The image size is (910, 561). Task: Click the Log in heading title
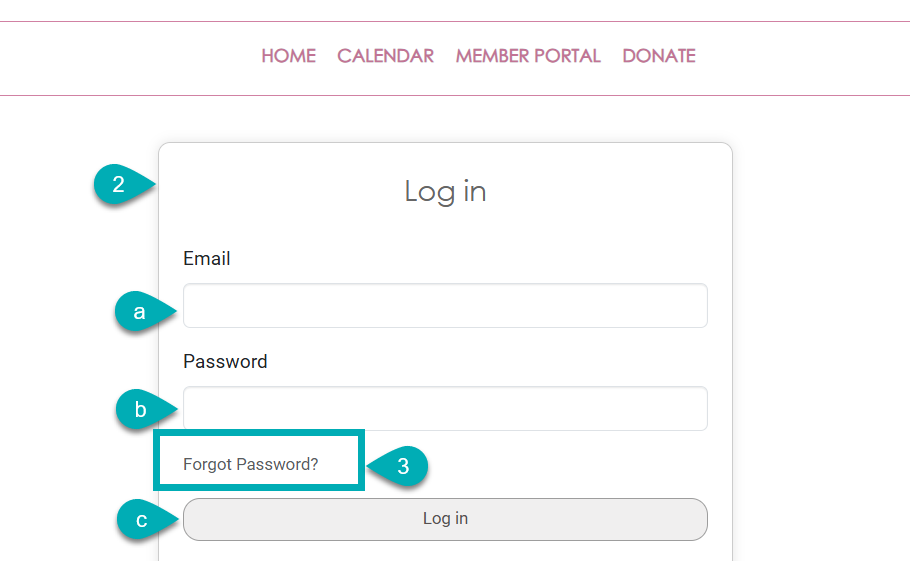point(445,191)
